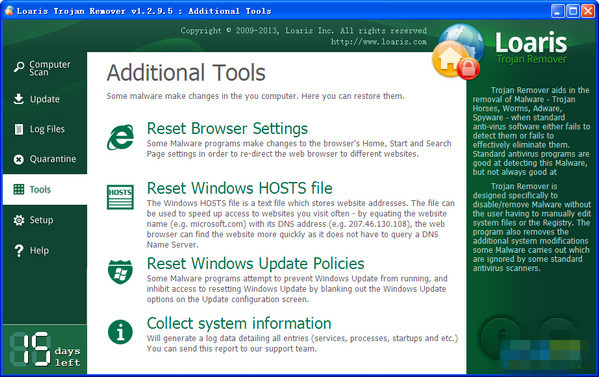The image size is (599, 377).
Task: Click the 15 days left trial counter
Action: (45, 349)
